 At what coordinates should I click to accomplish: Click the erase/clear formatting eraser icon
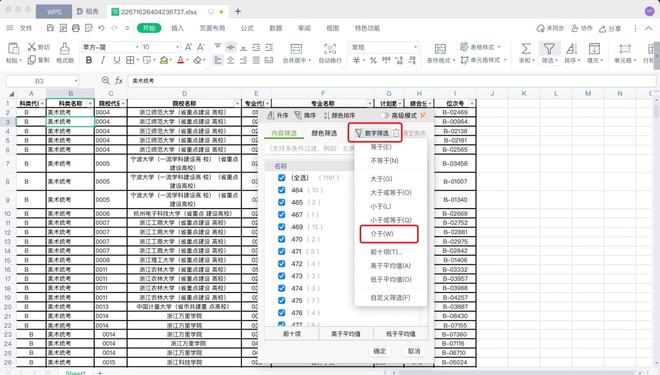[197, 60]
